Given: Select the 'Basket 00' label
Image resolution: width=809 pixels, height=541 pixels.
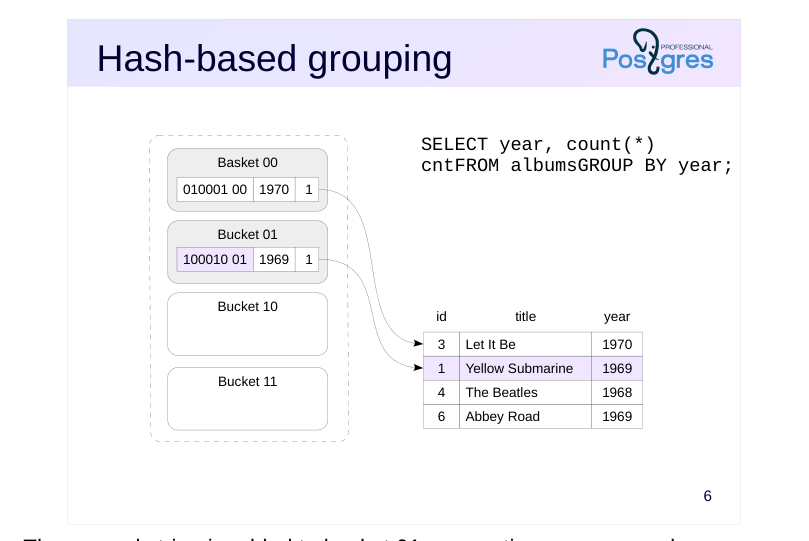Looking at the screenshot, I should 248,162.
